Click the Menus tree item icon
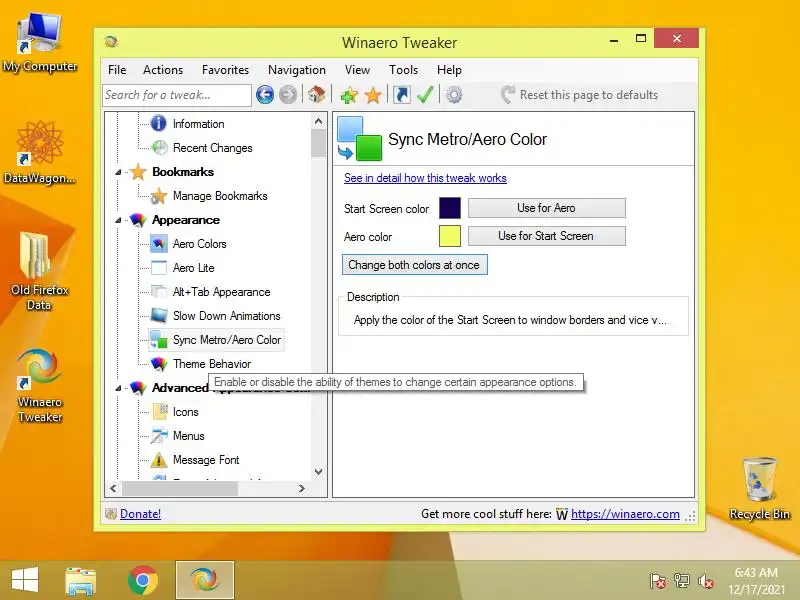 pyautogui.click(x=159, y=436)
